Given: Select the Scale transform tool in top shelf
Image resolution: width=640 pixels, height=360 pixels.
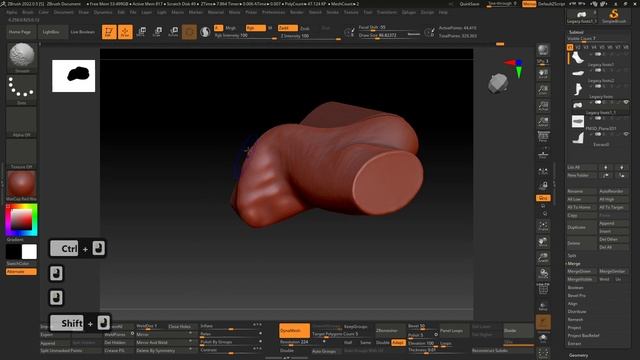Looking at the screenshot, I should click(x=158, y=32).
